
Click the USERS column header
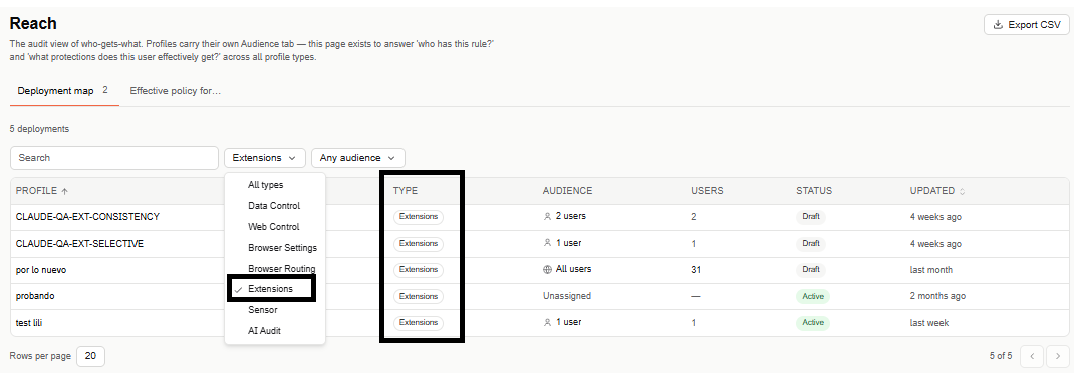click(x=707, y=191)
